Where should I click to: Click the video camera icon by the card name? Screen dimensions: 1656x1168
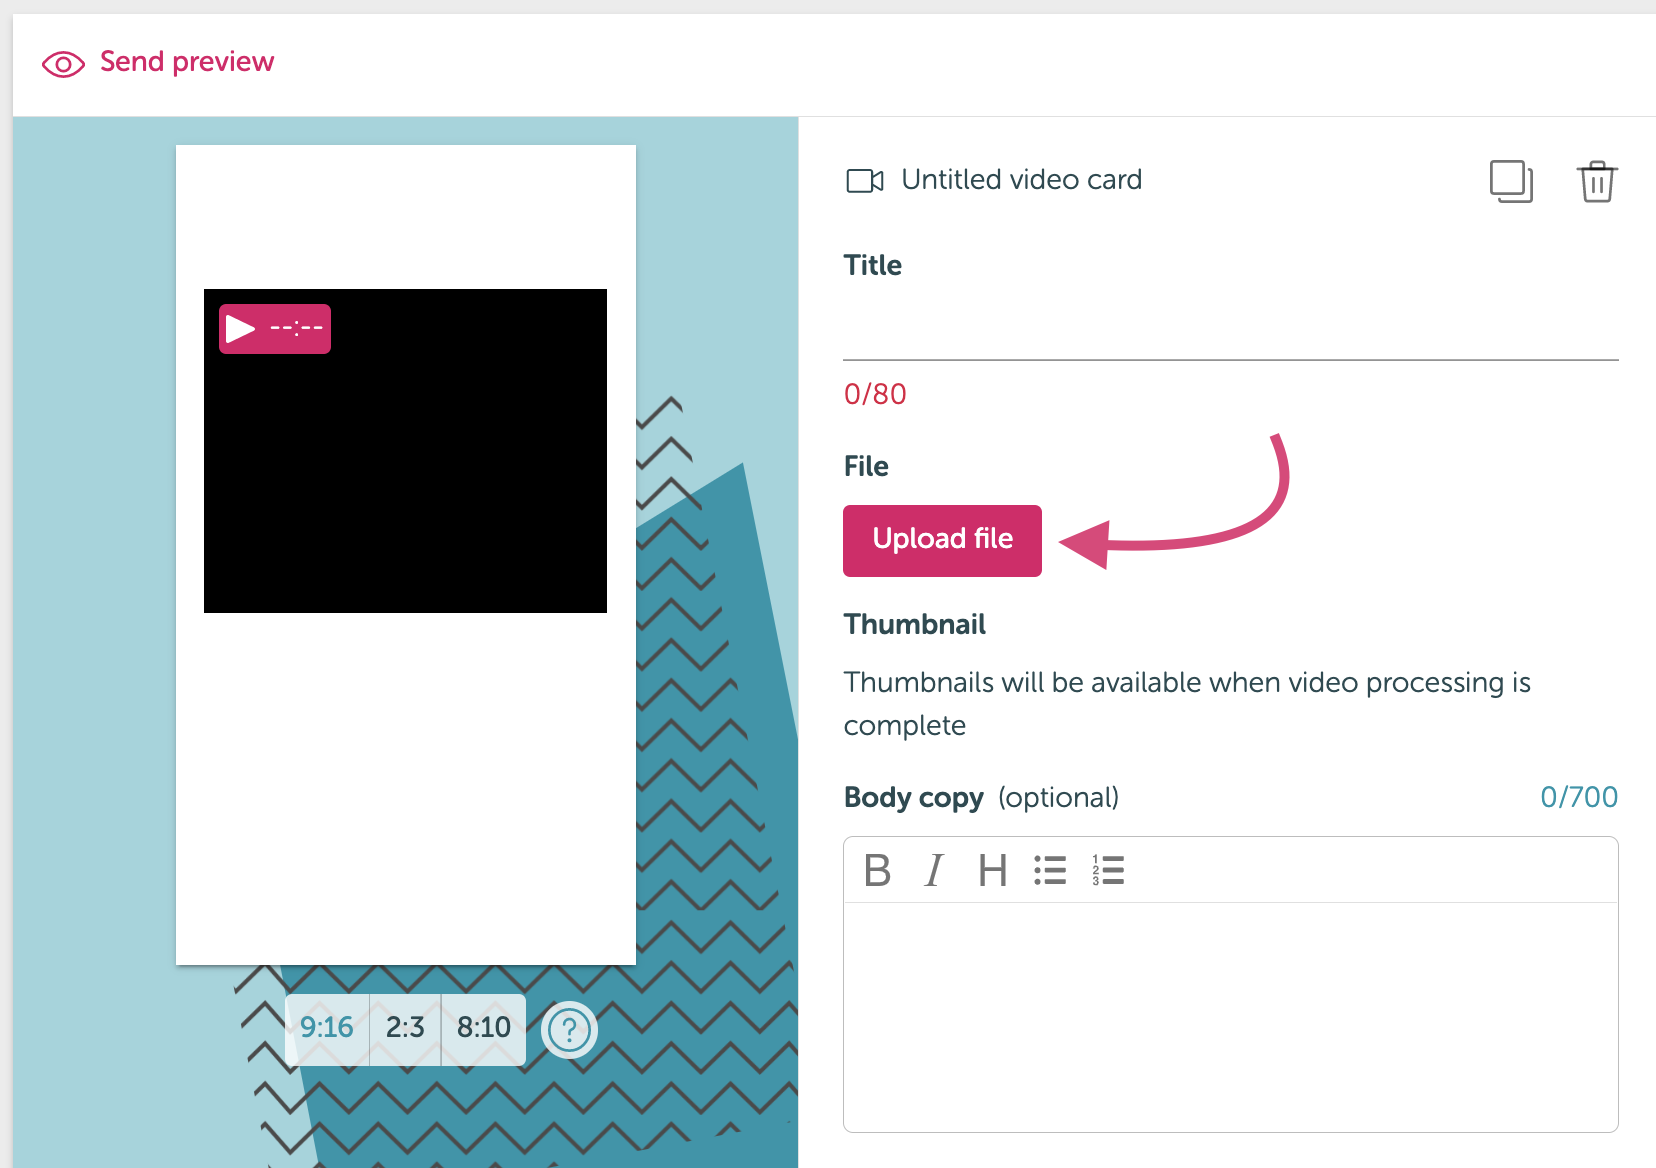[x=865, y=181]
